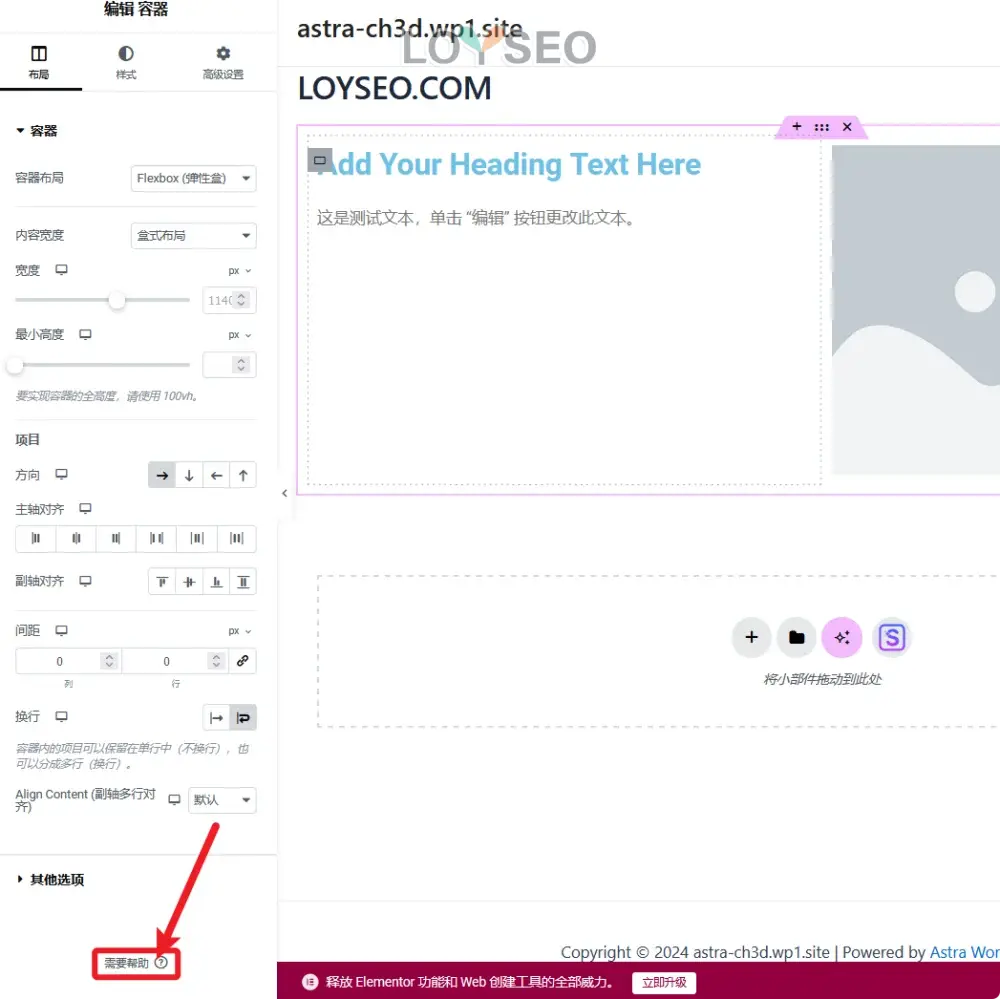The image size is (1000, 999).
Task: Click responsive device icon next to 副轴对齐
Action: 85,581
